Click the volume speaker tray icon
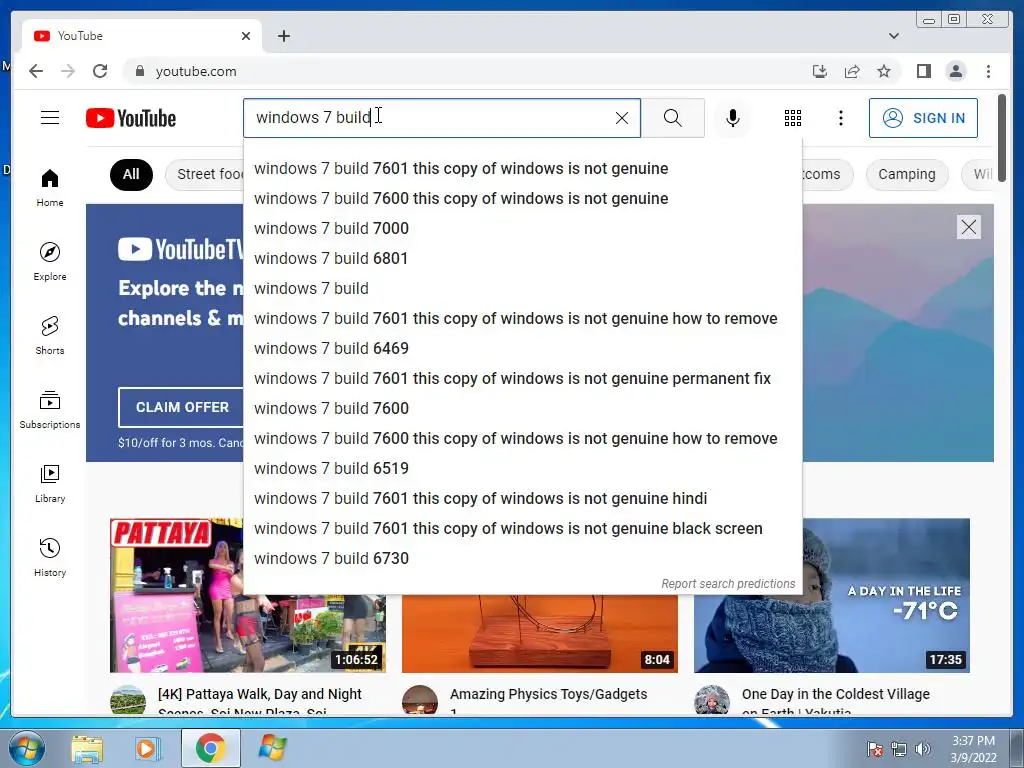 point(923,749)
